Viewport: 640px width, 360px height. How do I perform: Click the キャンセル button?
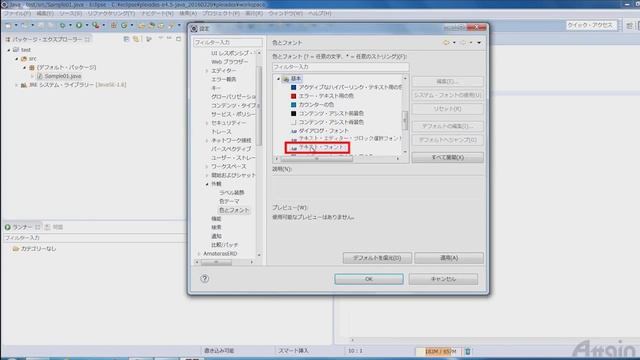coord(443,279)
